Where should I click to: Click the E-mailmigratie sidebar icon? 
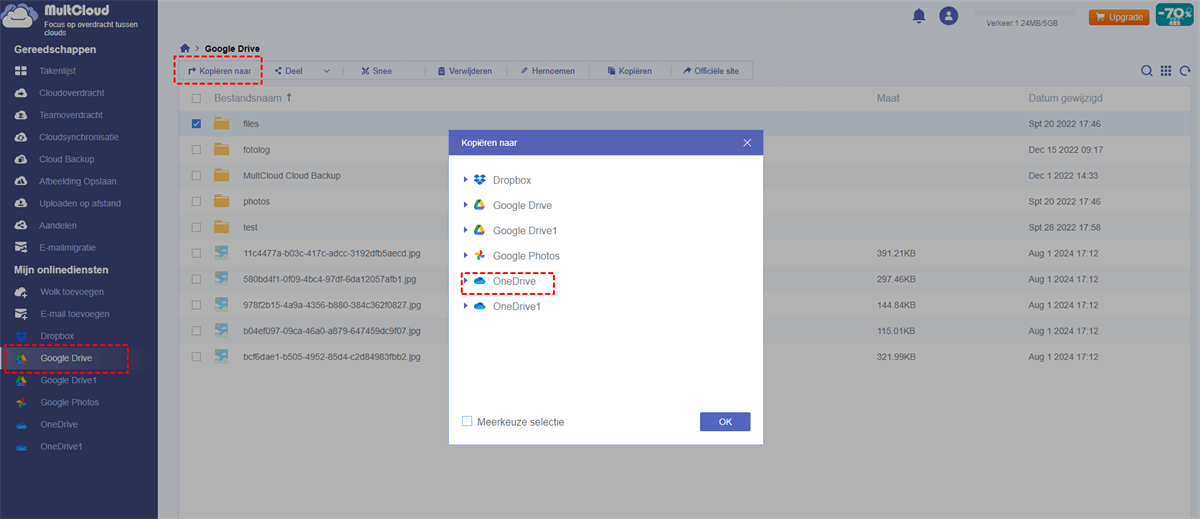pyautogui.click(x=21, y=247)
